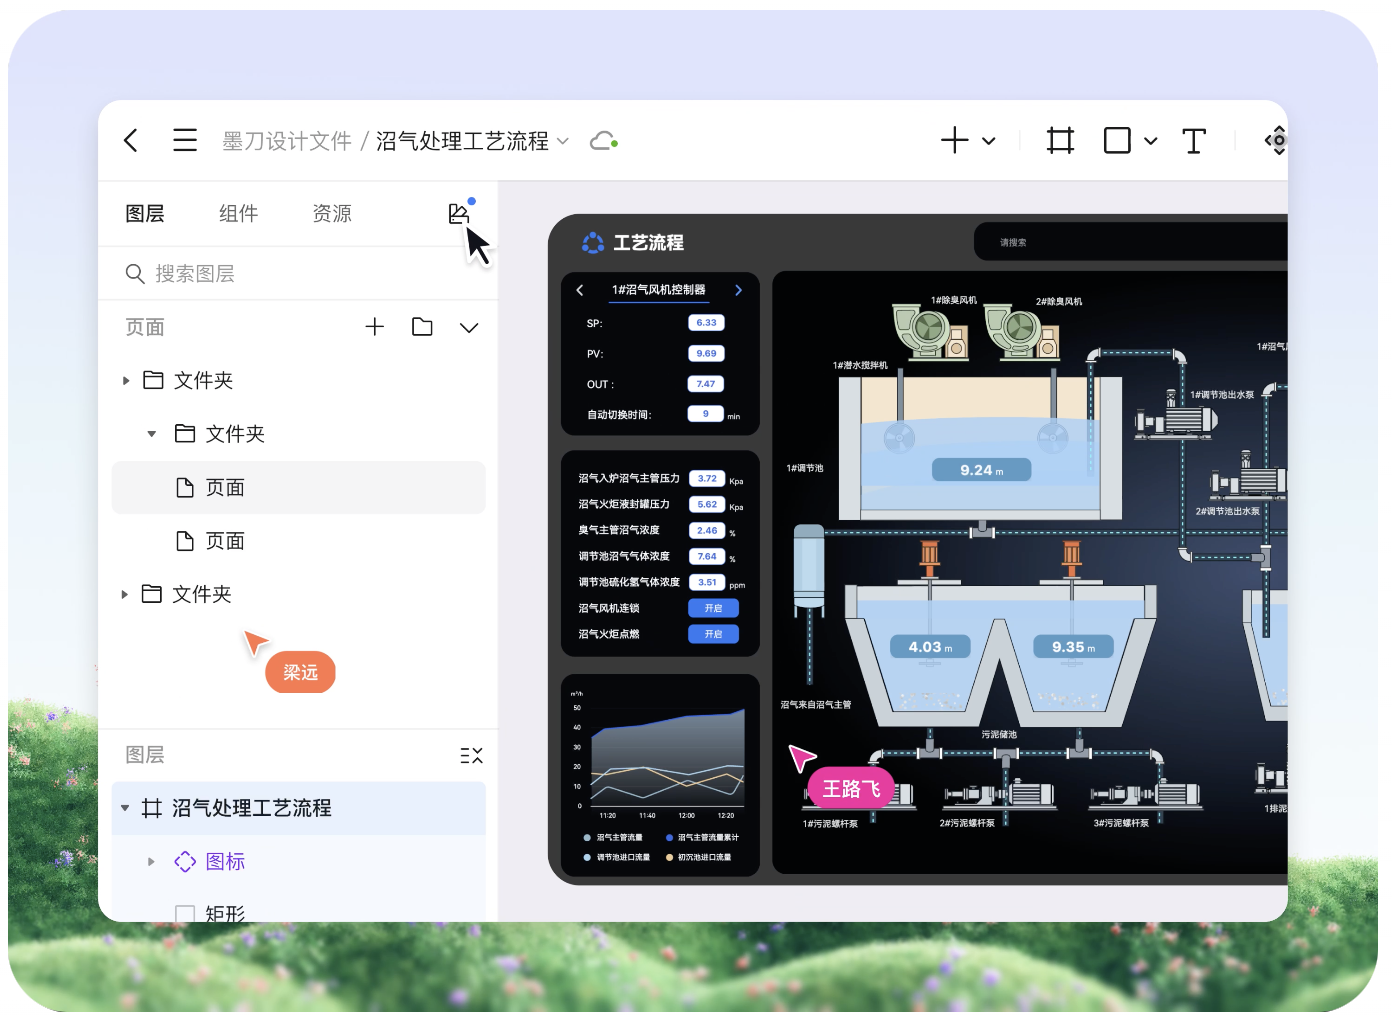This screenshot has width=1392, height=1032.
Task: Click the back arrow icon
Action: pos(131,141)
